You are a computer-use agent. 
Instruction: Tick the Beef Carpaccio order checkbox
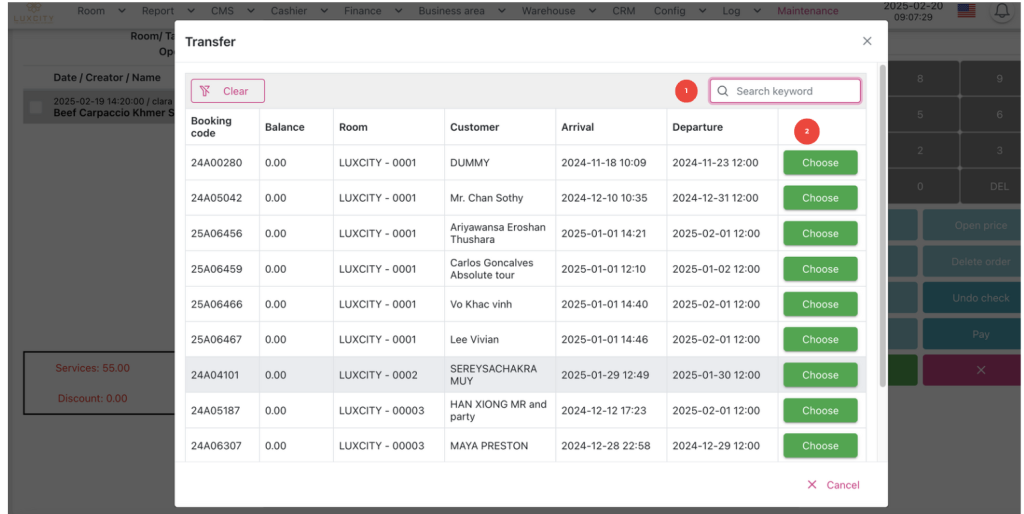(37, 107)
